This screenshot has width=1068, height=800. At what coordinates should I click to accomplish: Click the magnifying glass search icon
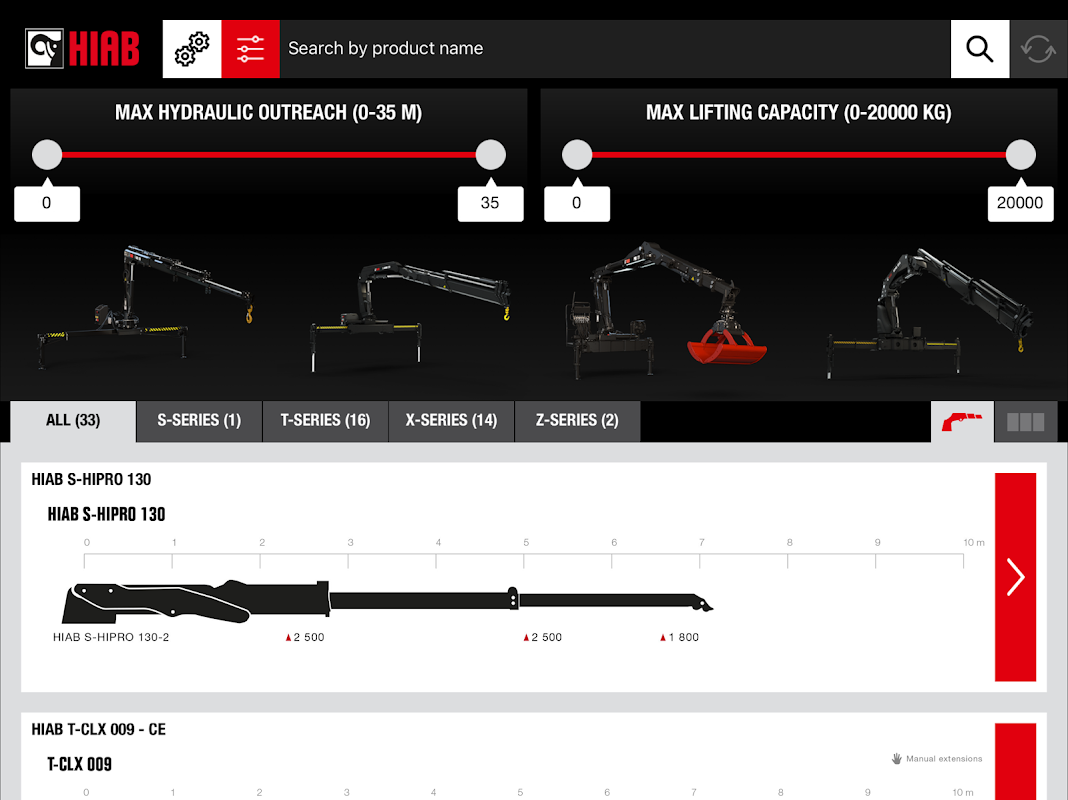pyautogui.click(x=979, y=49)
